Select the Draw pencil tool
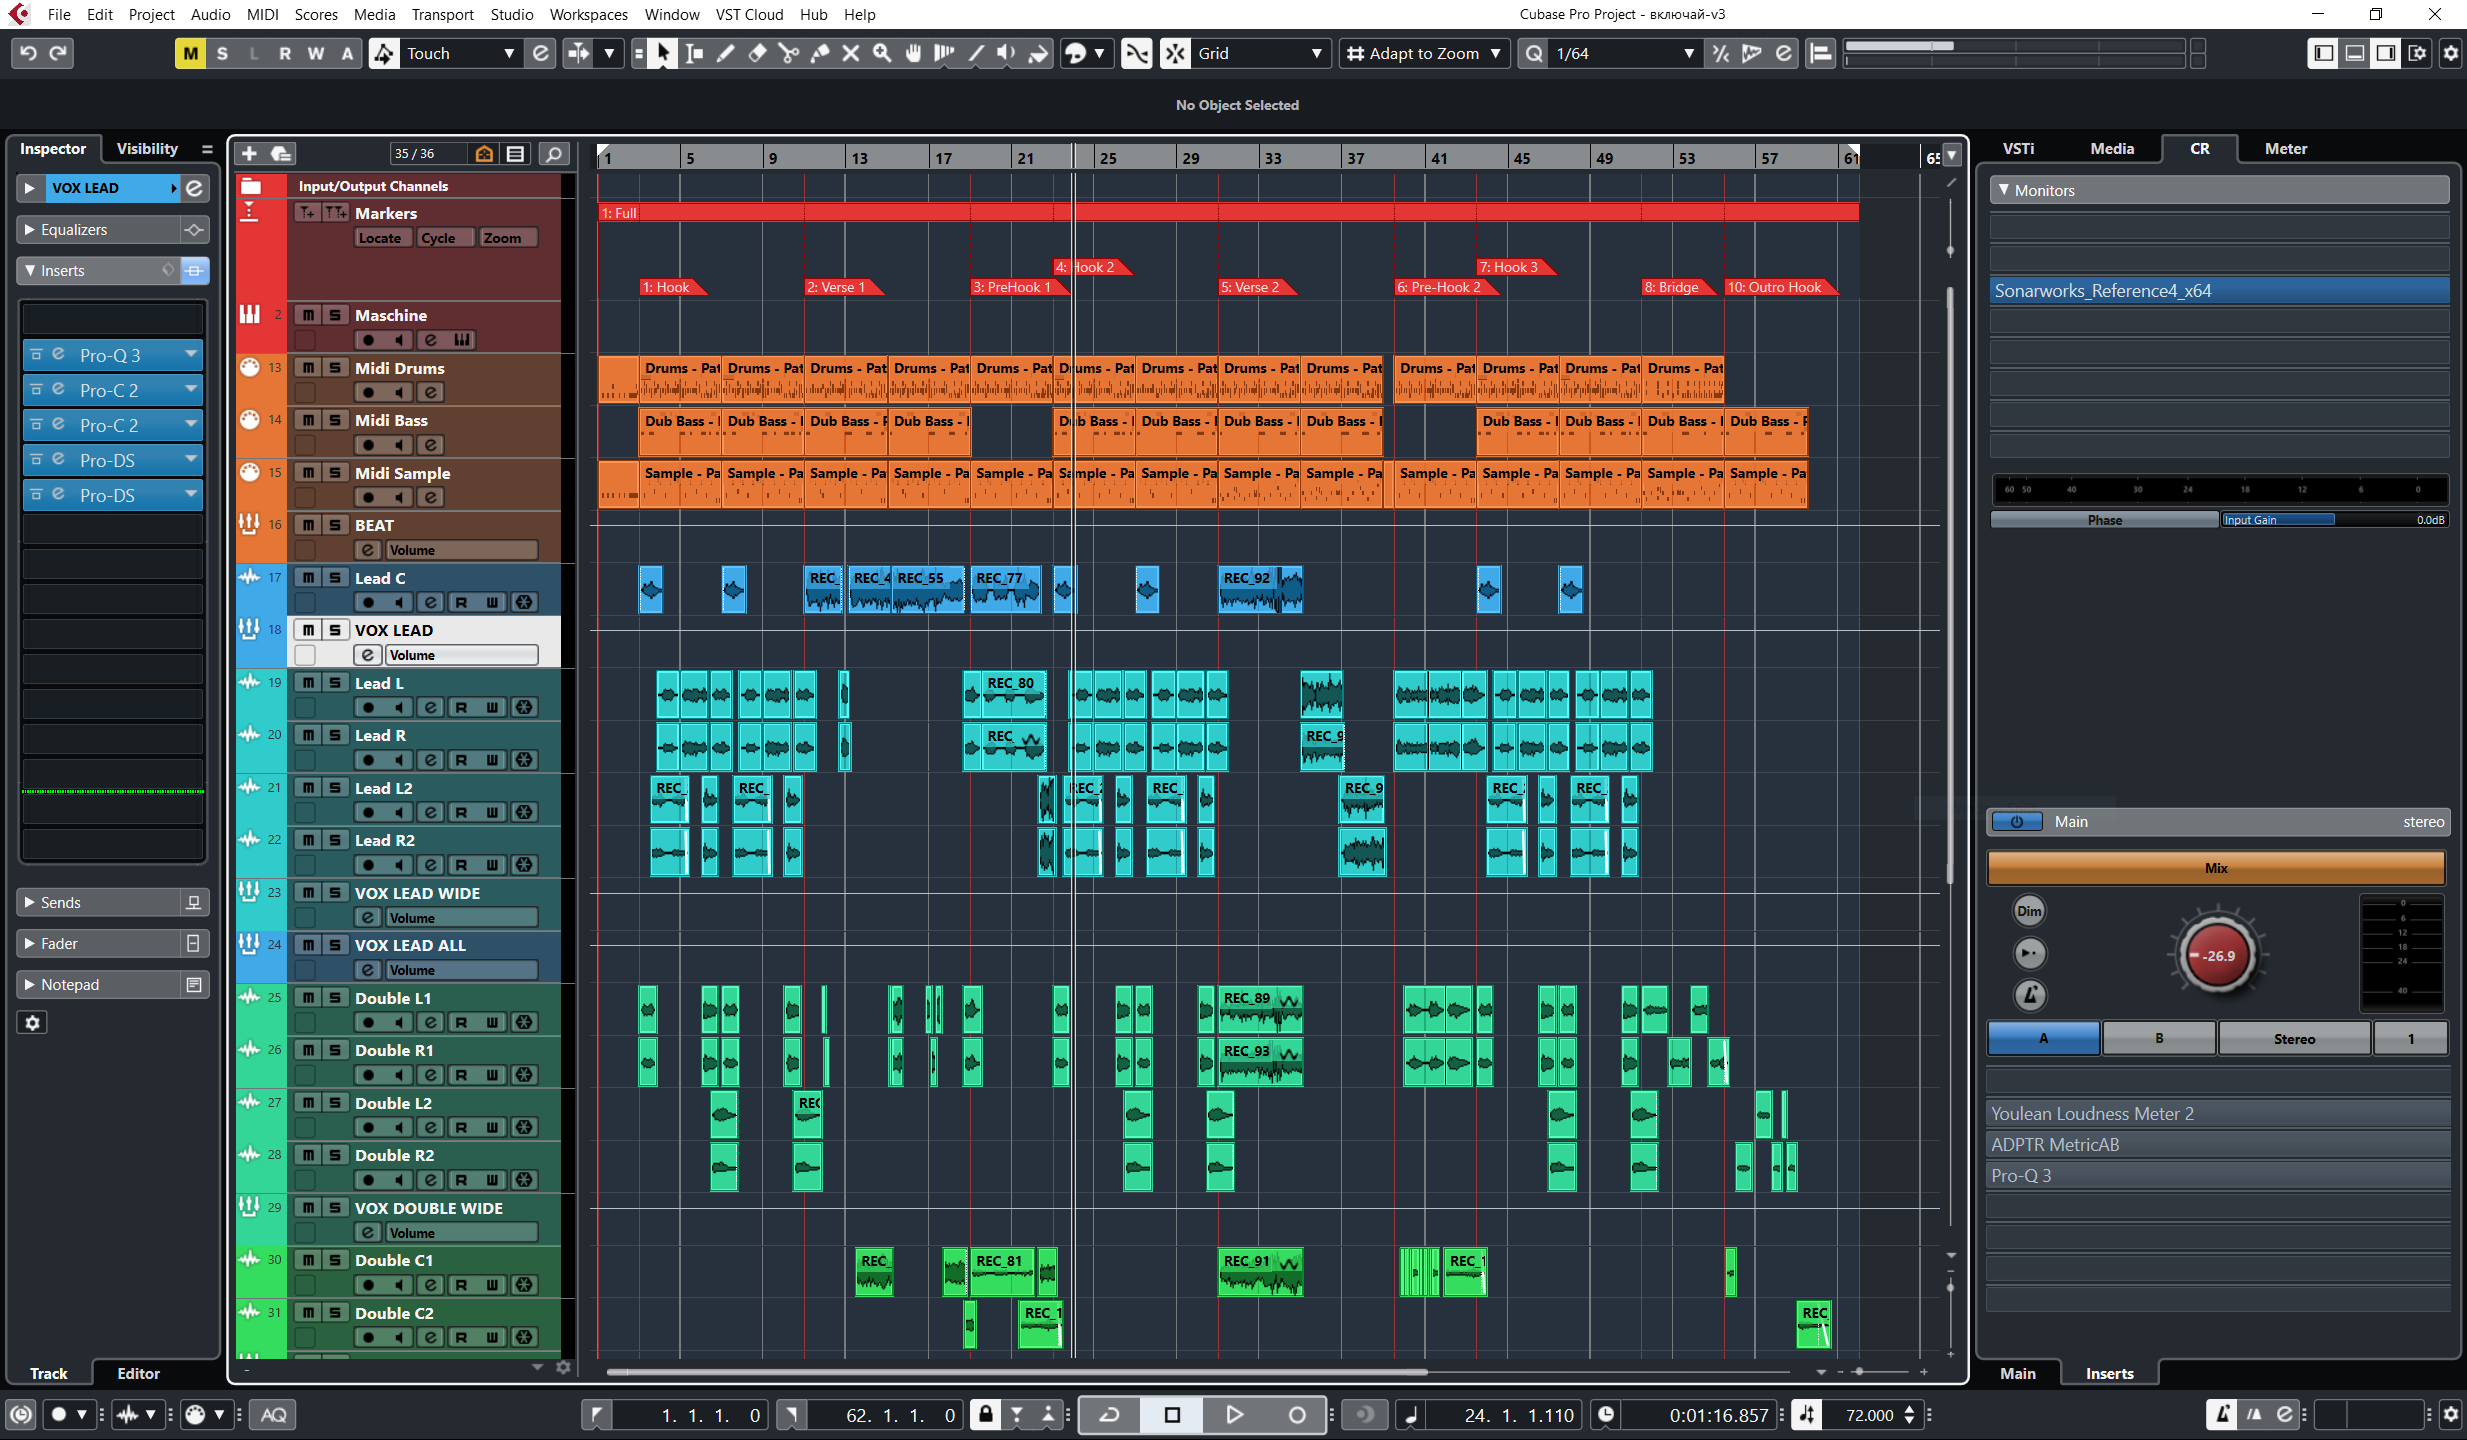Viewport: 2467px width, 1440px height. click(726, 54)
